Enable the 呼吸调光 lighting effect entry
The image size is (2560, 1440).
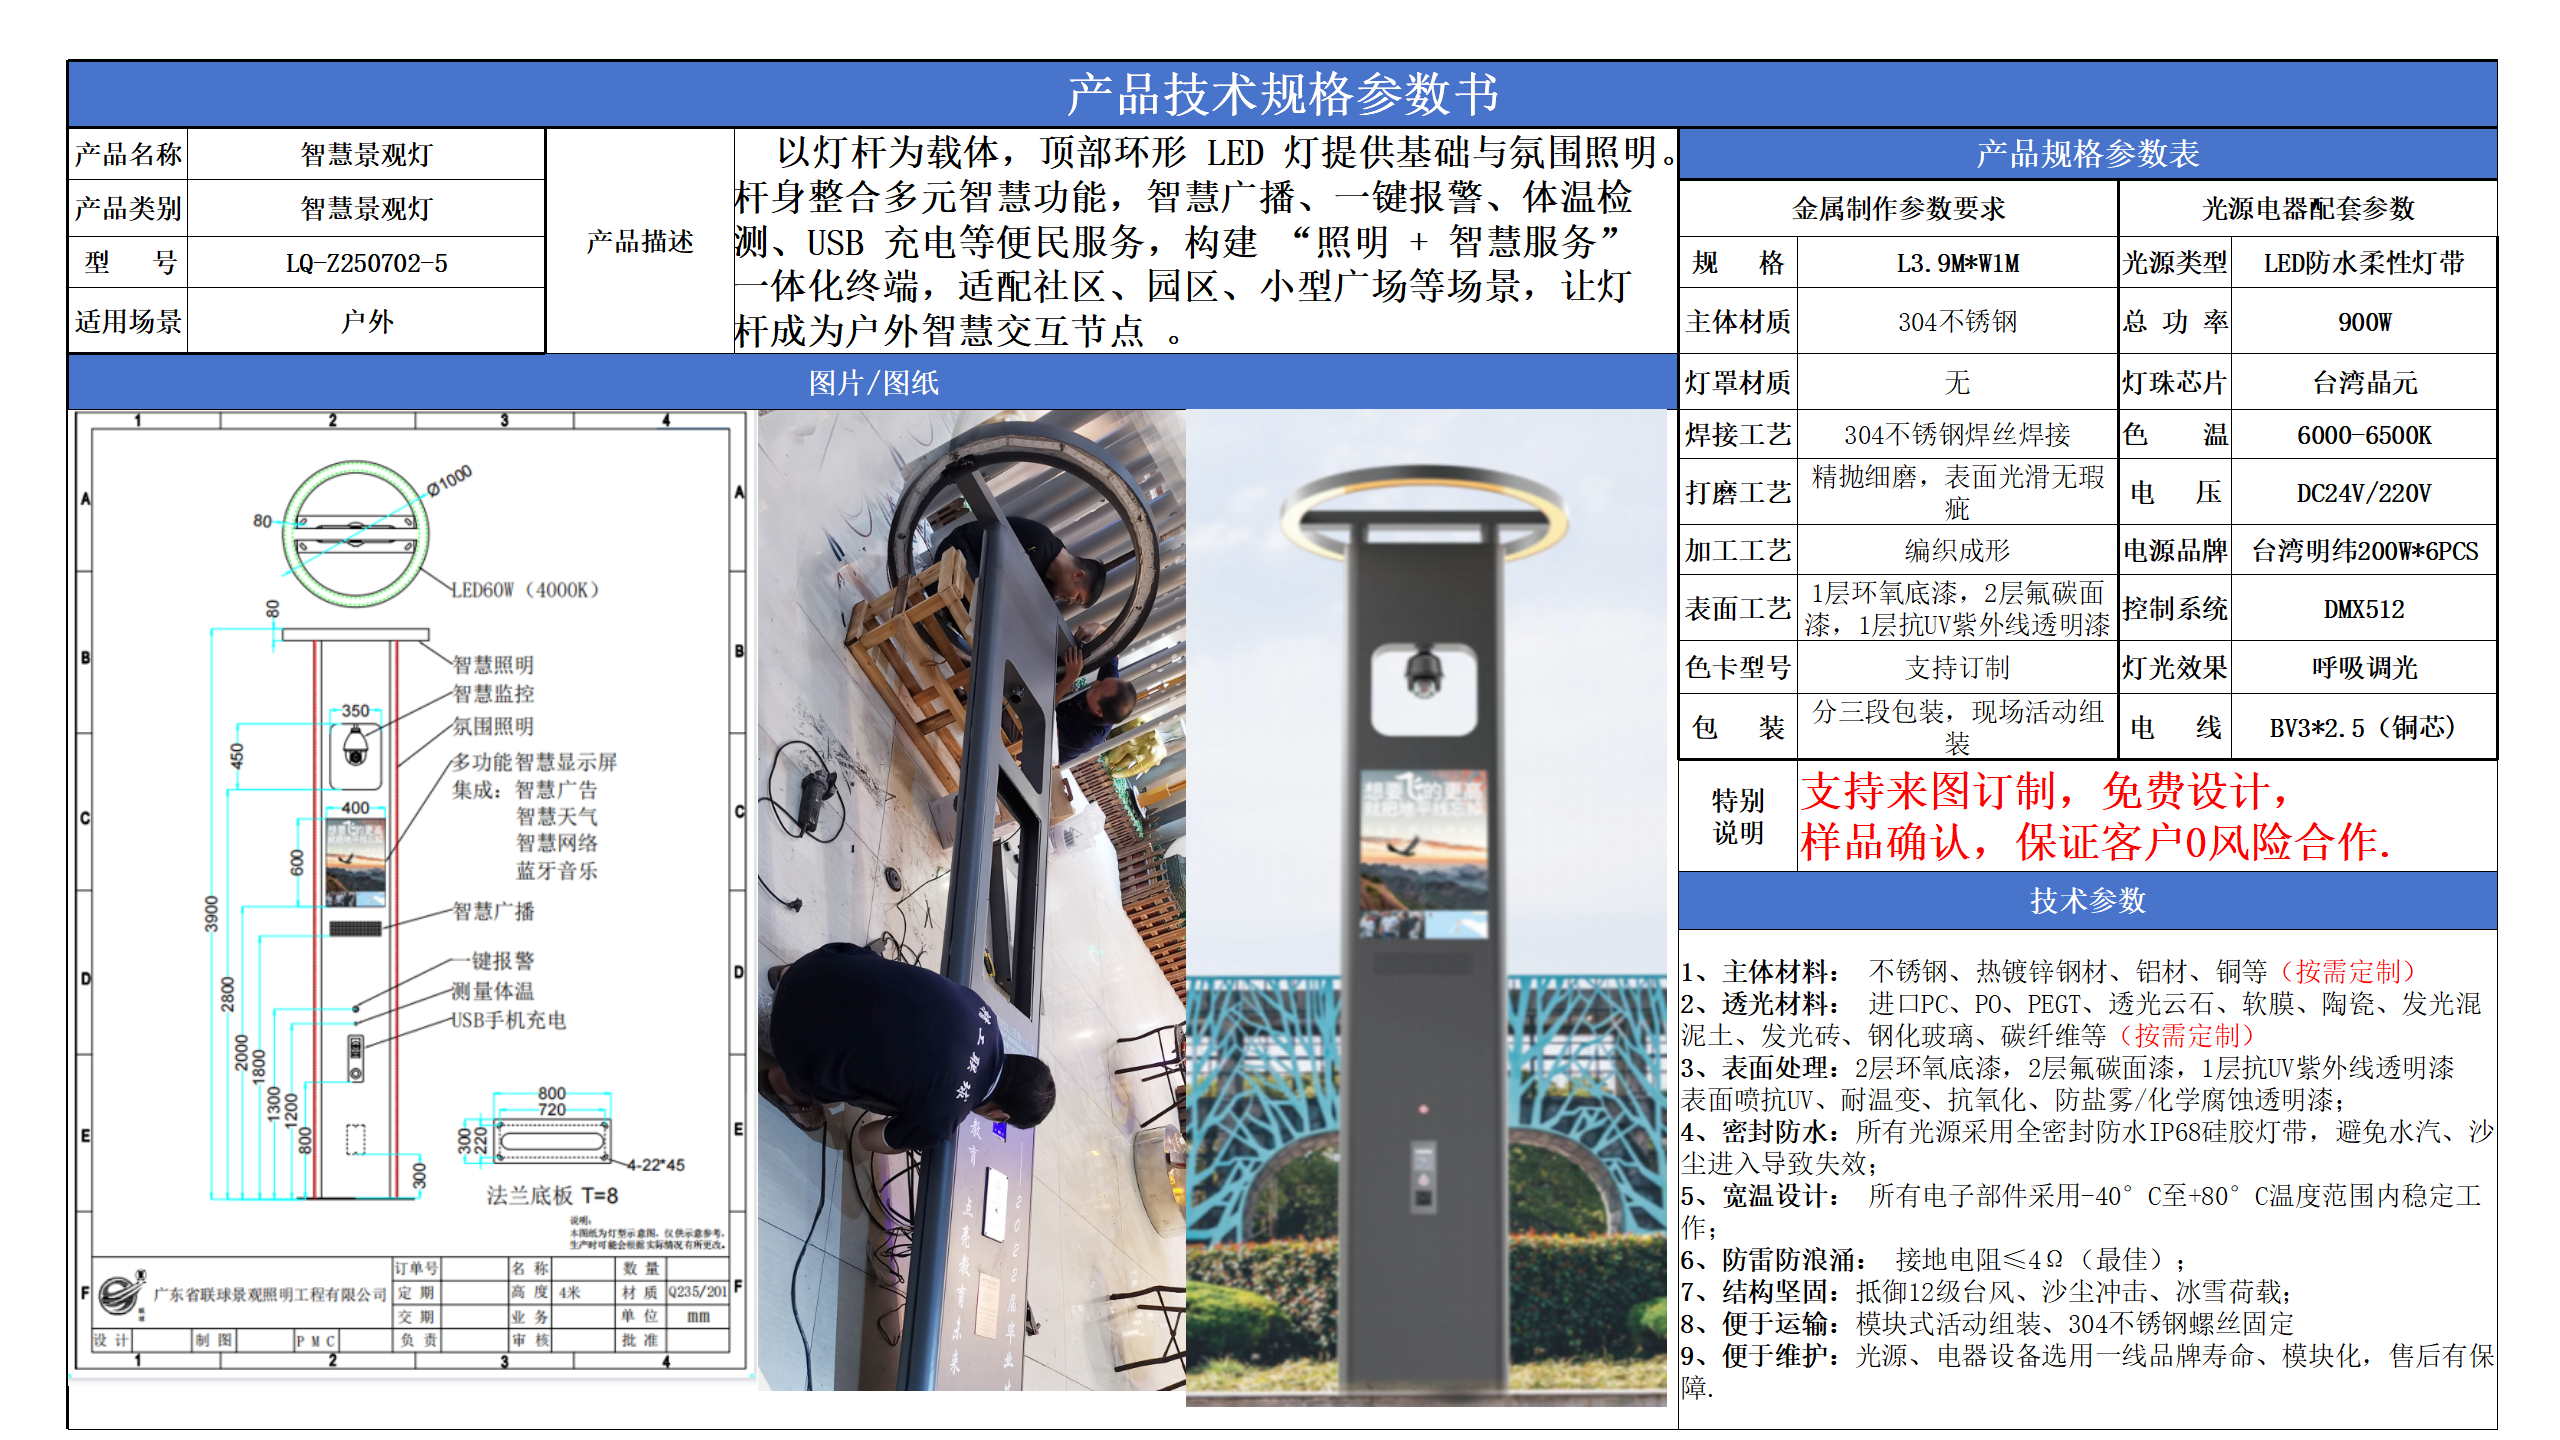click(x=2364, y=669)
